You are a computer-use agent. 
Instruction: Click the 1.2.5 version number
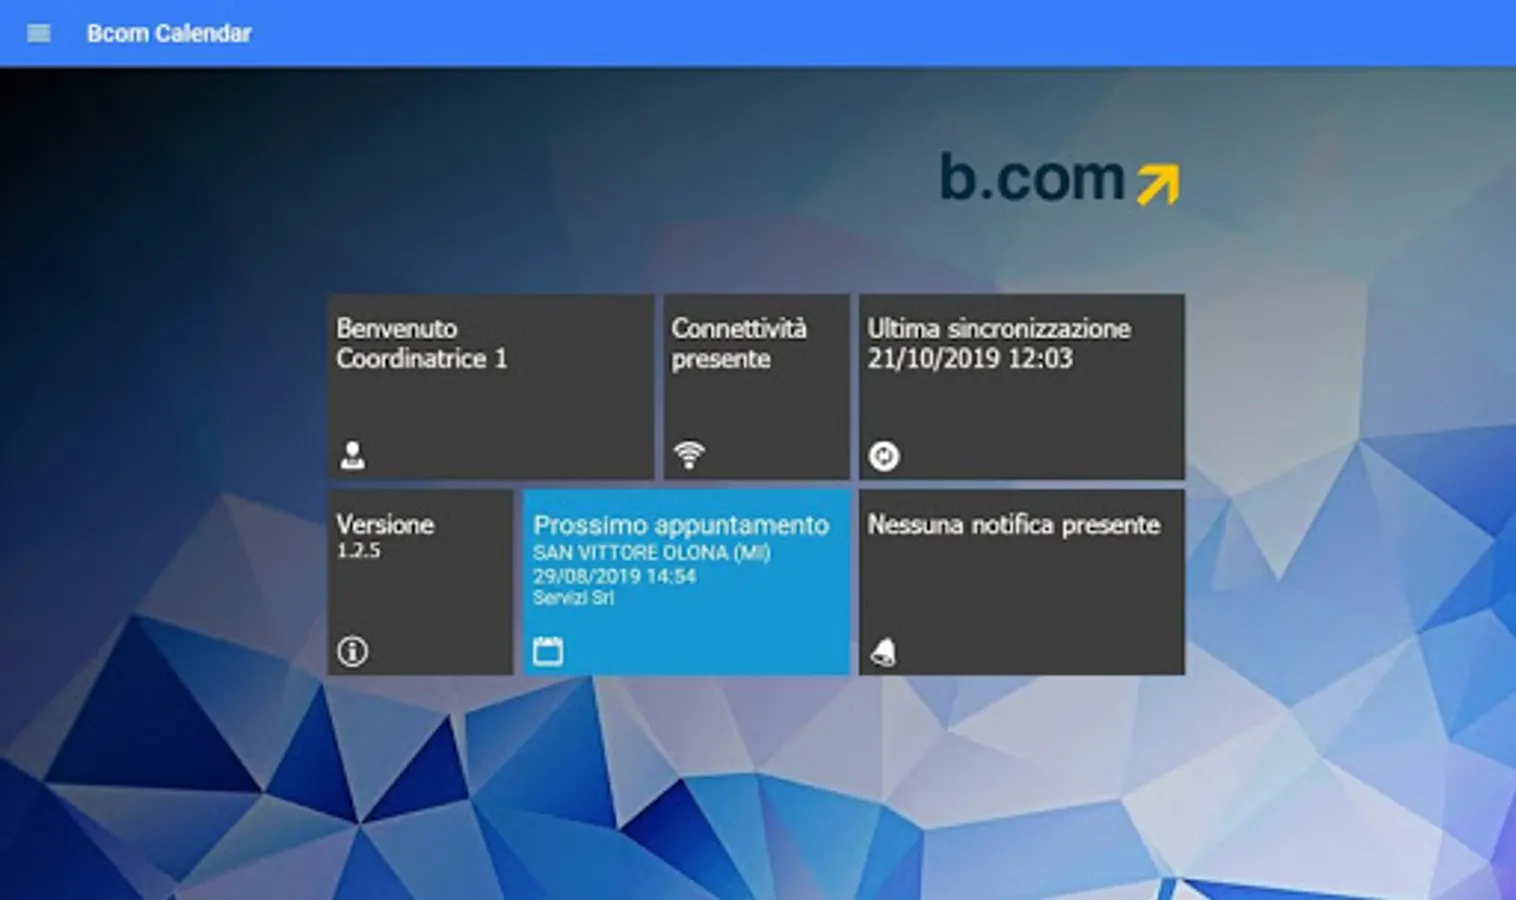358,551
